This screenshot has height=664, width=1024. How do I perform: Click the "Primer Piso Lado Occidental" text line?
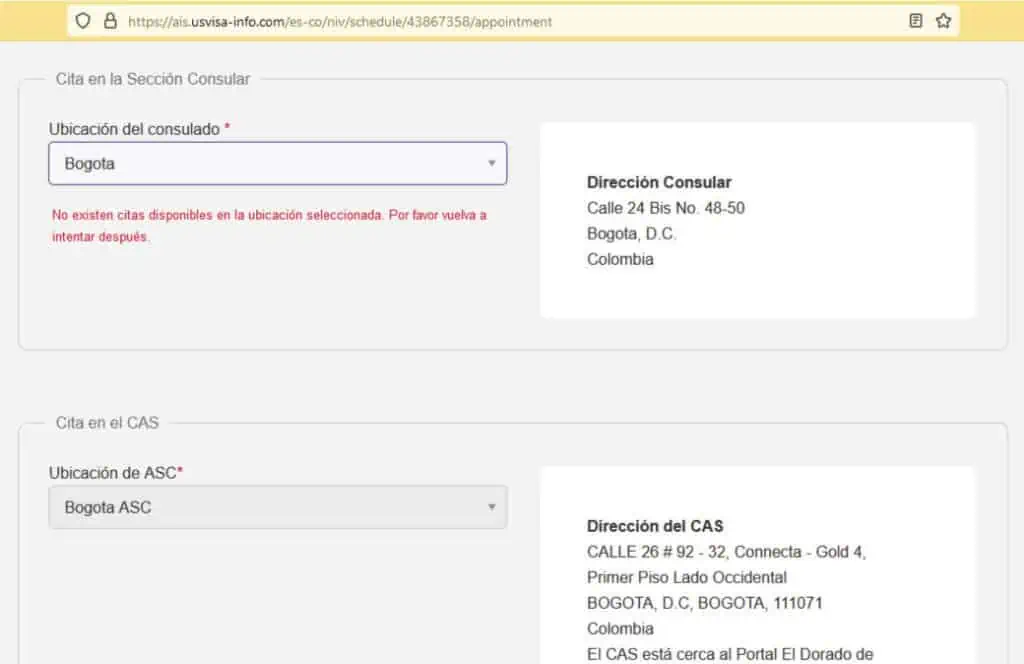[x=686, y=577]
